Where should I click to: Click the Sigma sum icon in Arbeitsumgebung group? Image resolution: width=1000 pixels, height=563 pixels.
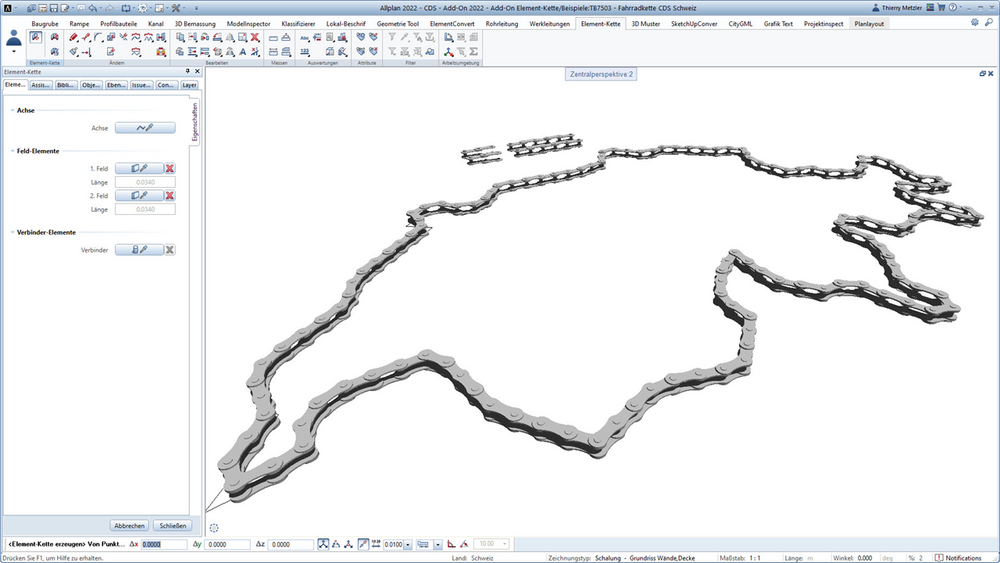point(474,52)
